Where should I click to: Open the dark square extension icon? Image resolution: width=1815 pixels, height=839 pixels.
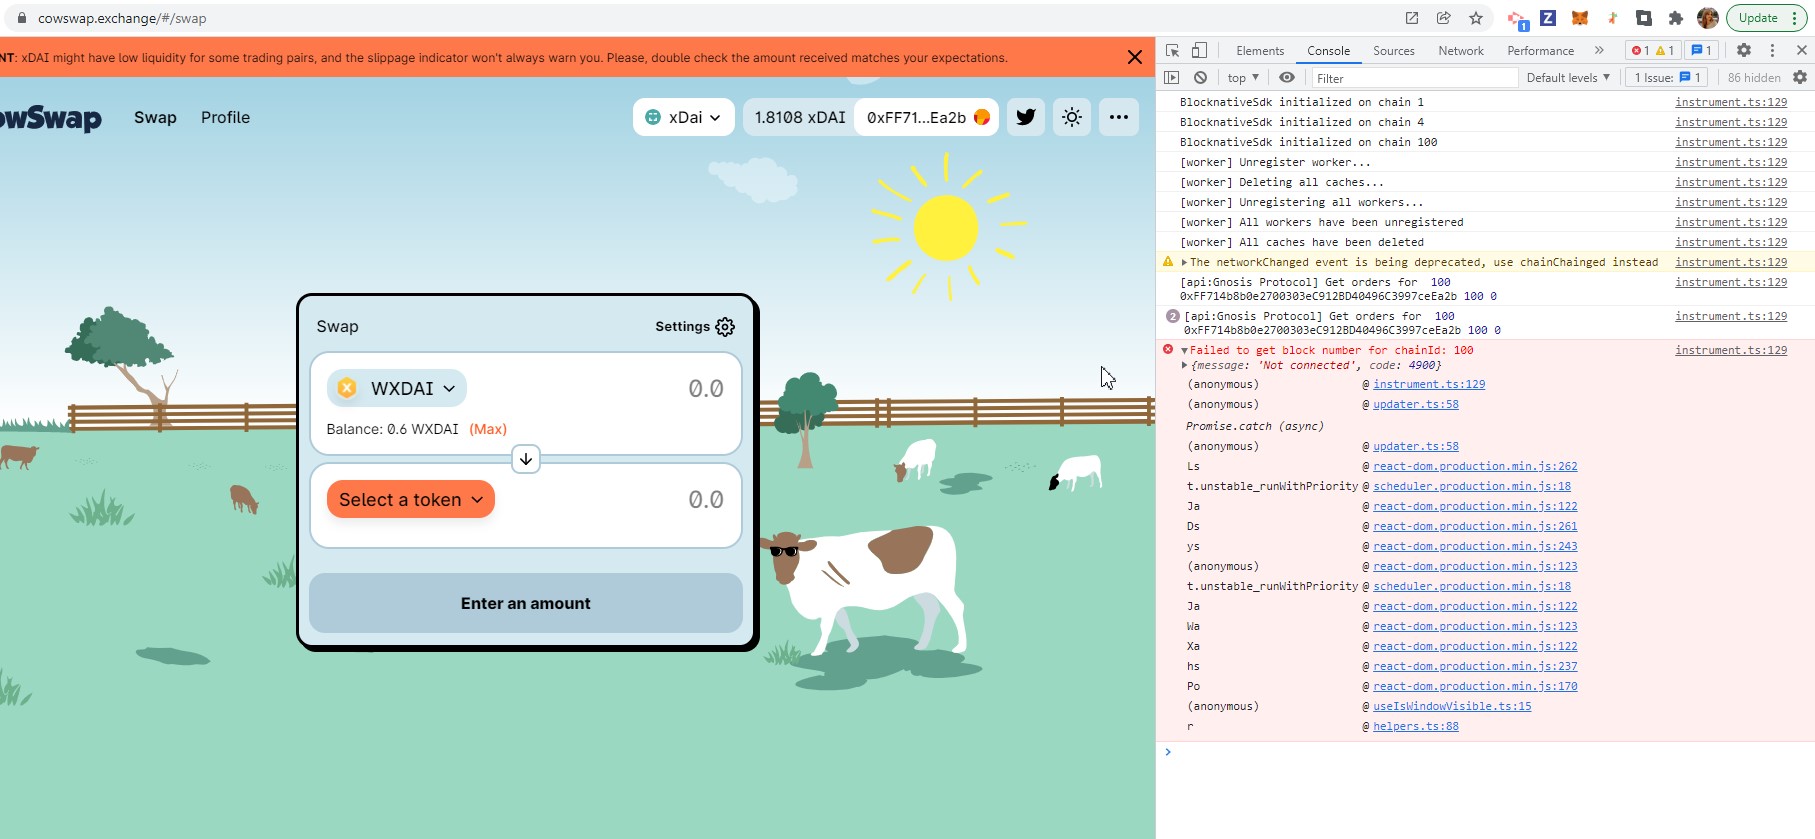click(1644, 18)
